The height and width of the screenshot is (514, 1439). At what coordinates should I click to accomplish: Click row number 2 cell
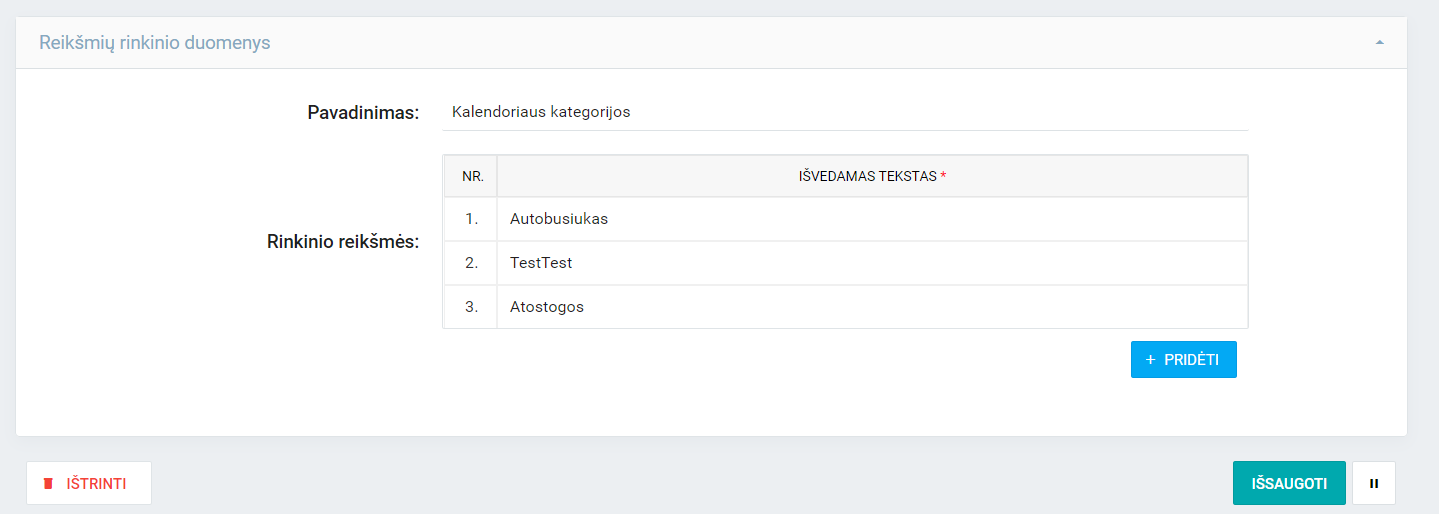472,263
